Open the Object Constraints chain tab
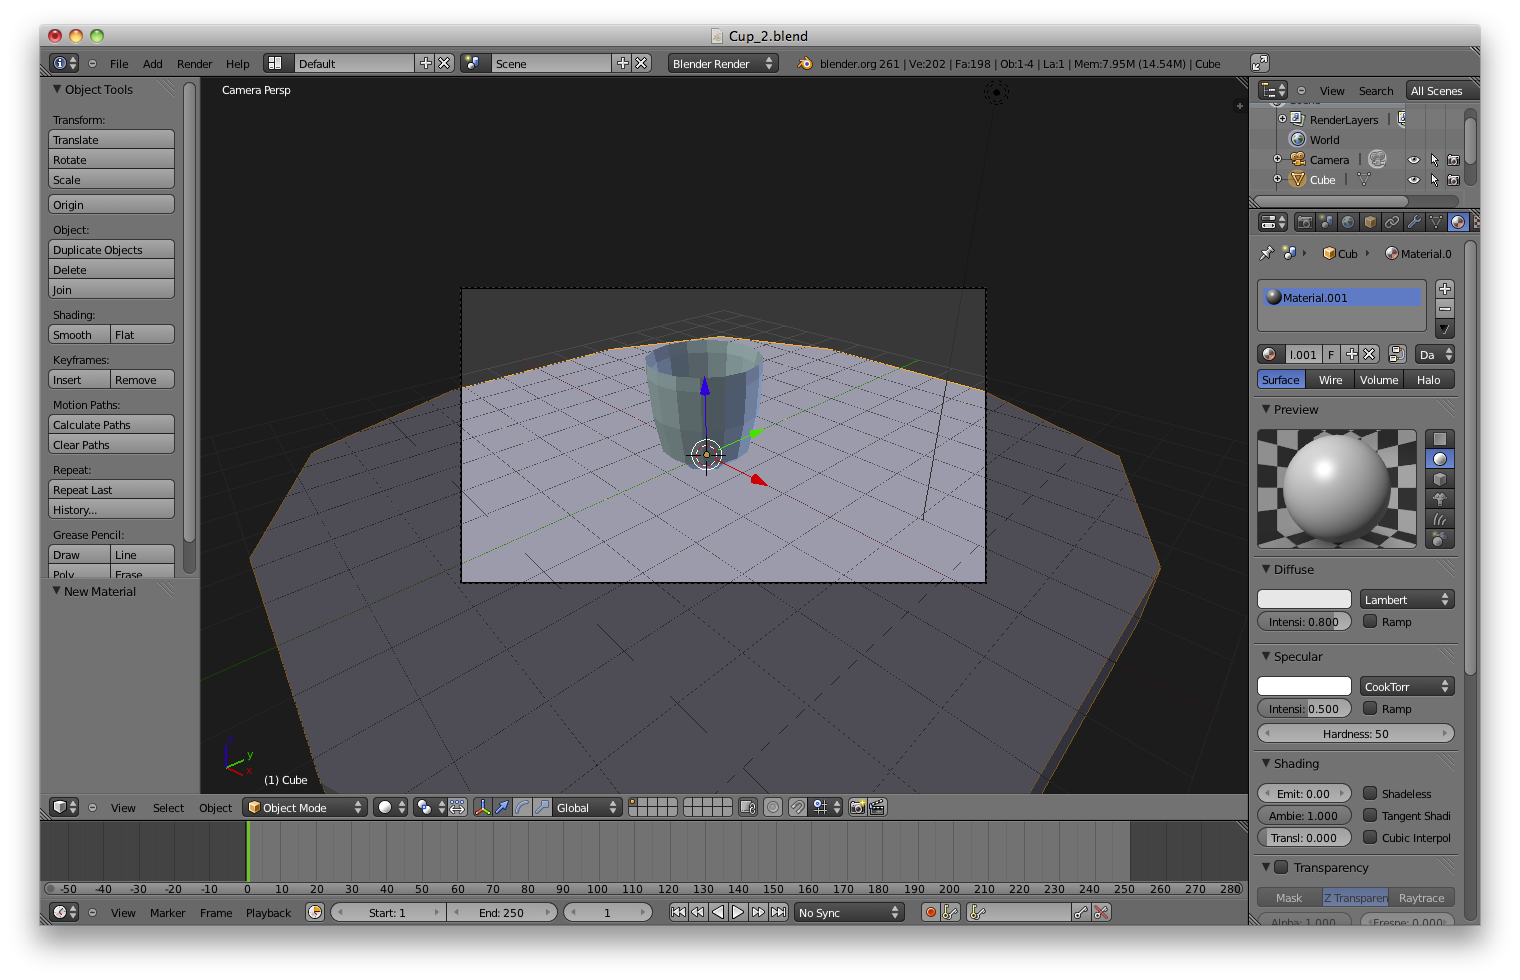 point(1392,222)
